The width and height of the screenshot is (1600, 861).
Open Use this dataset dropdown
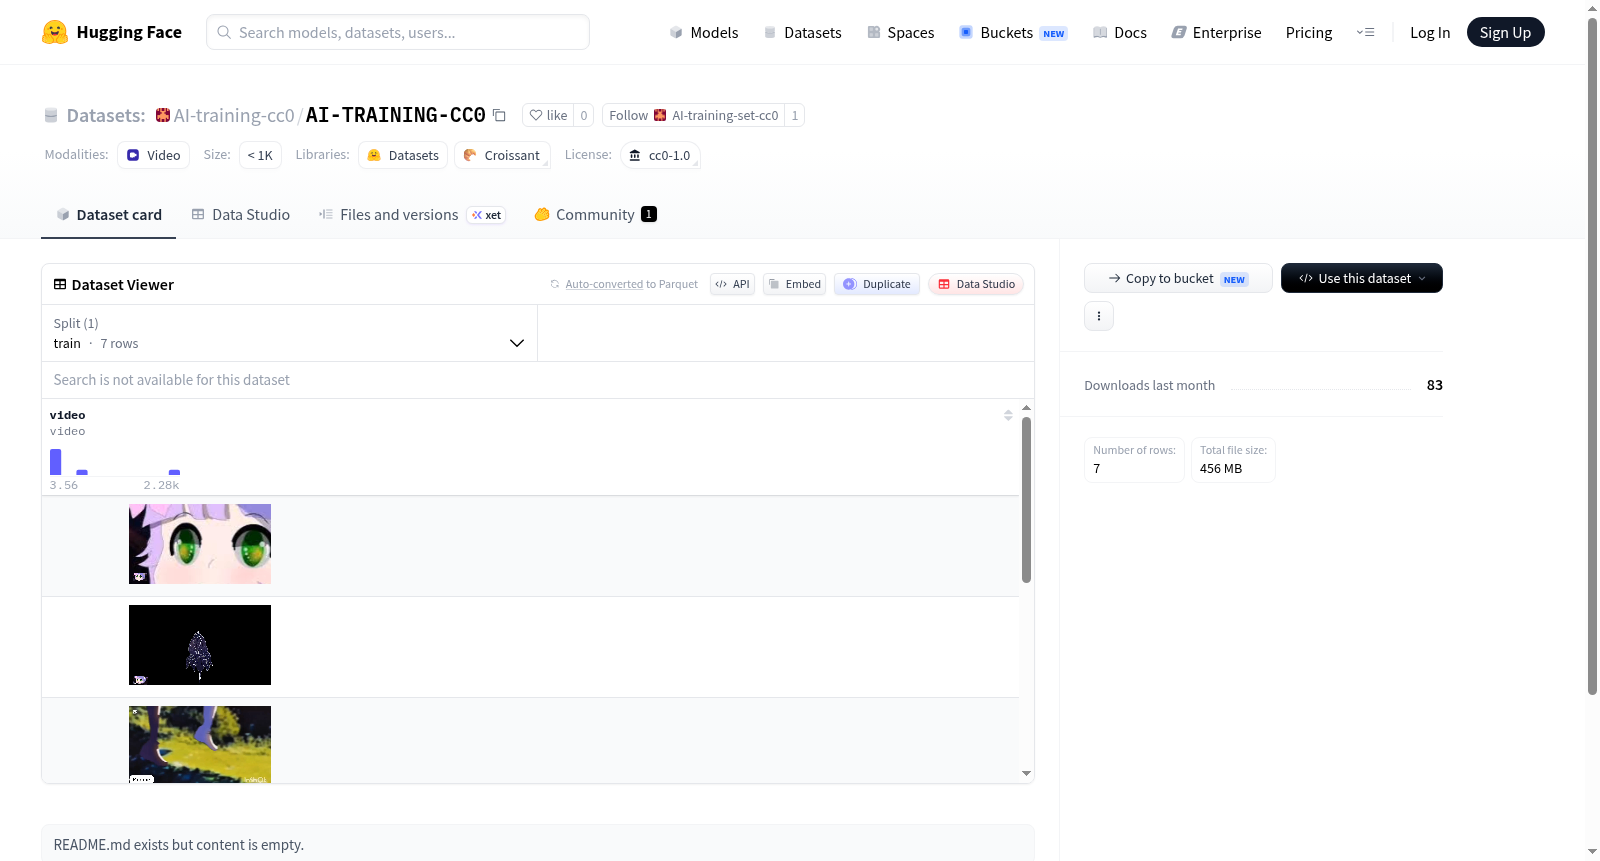[x=1362, y=278]
